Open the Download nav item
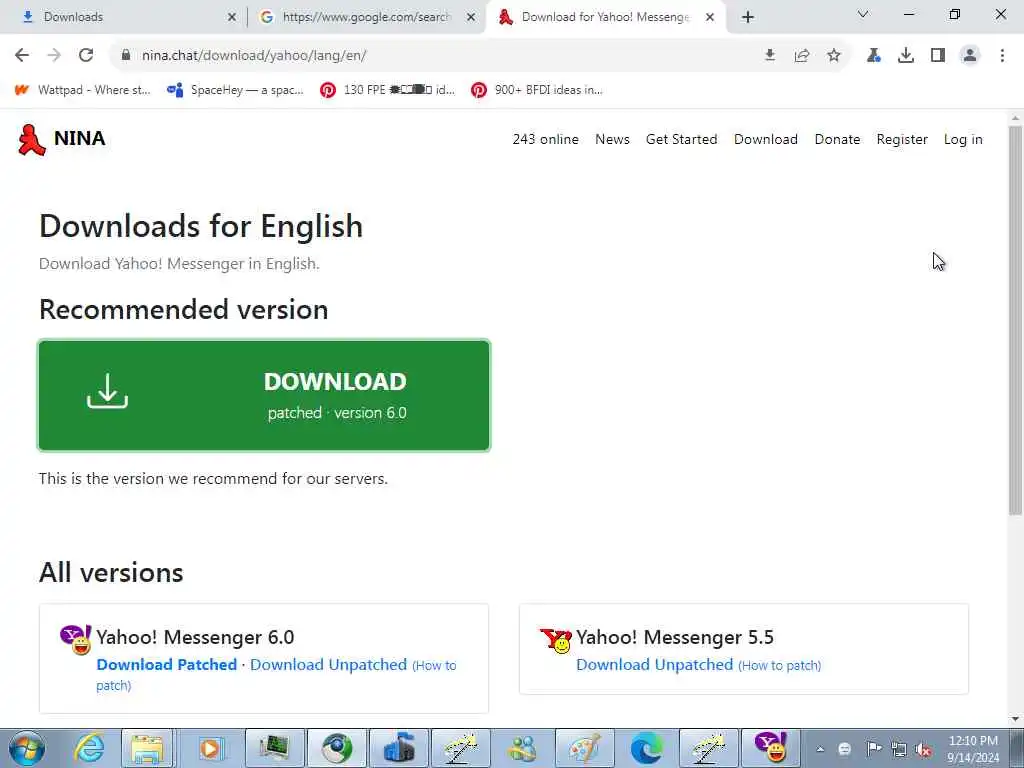1024x768 pixels. coord(765,139)
